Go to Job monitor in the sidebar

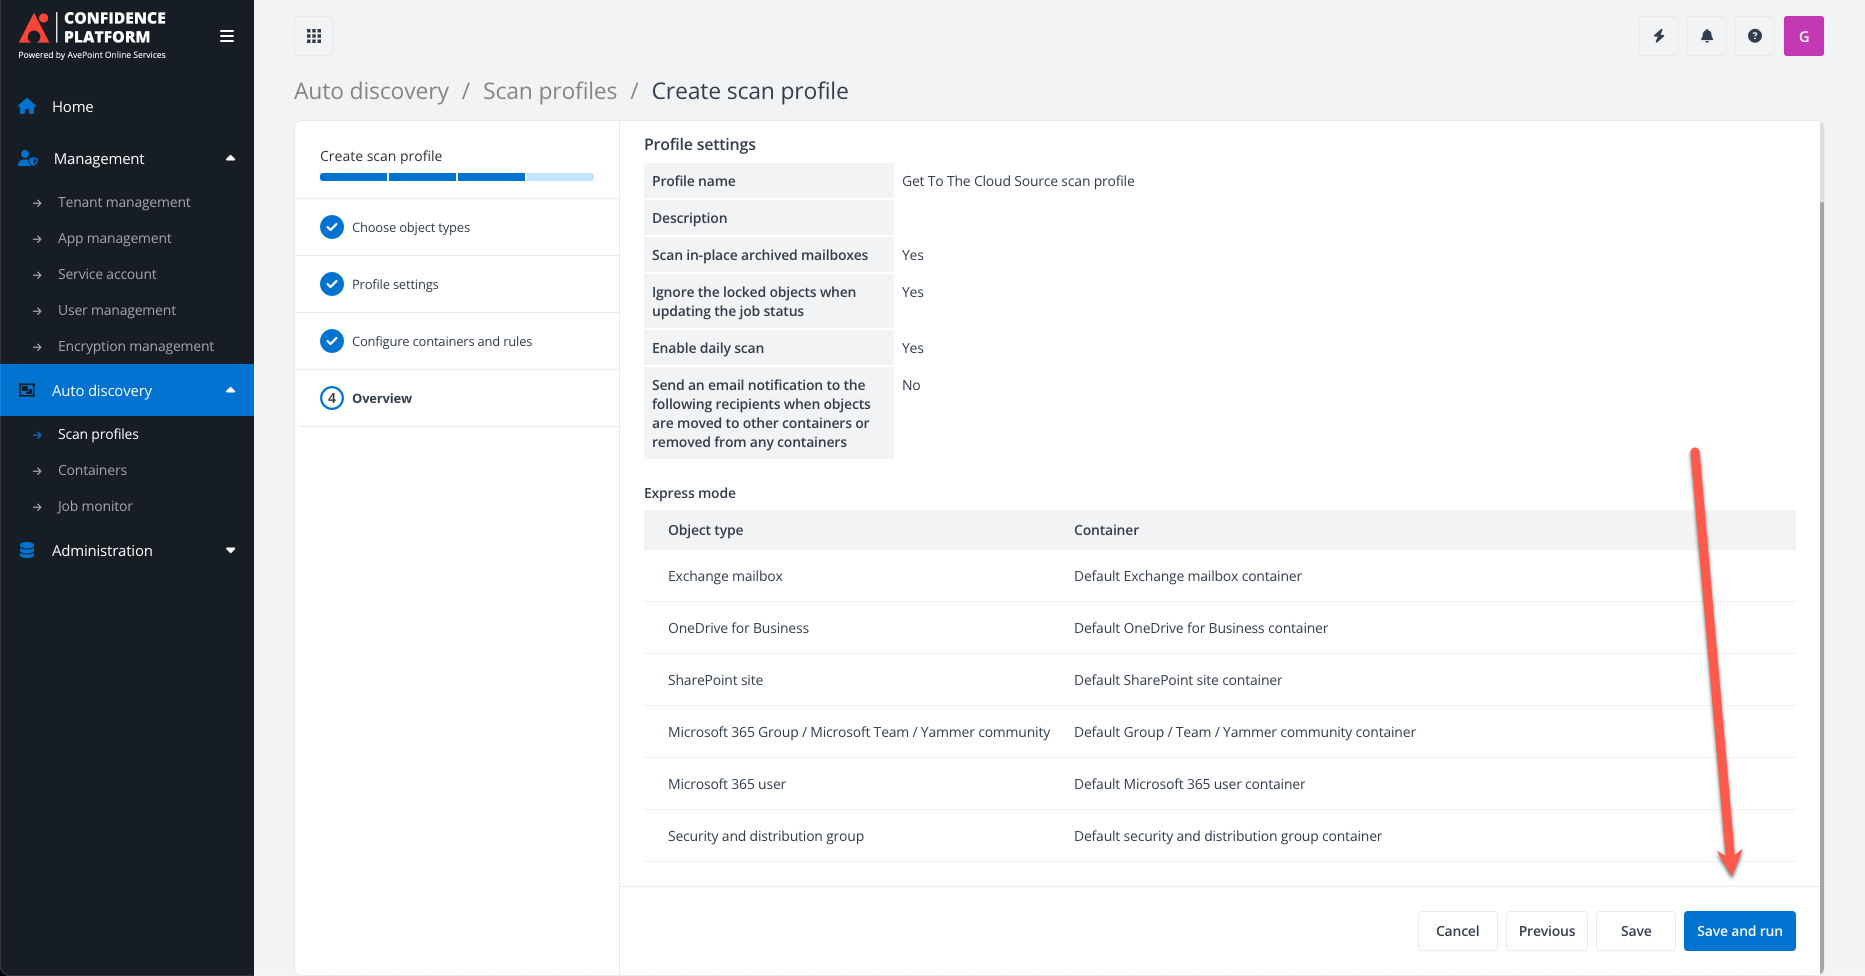[x=94, y=506]
